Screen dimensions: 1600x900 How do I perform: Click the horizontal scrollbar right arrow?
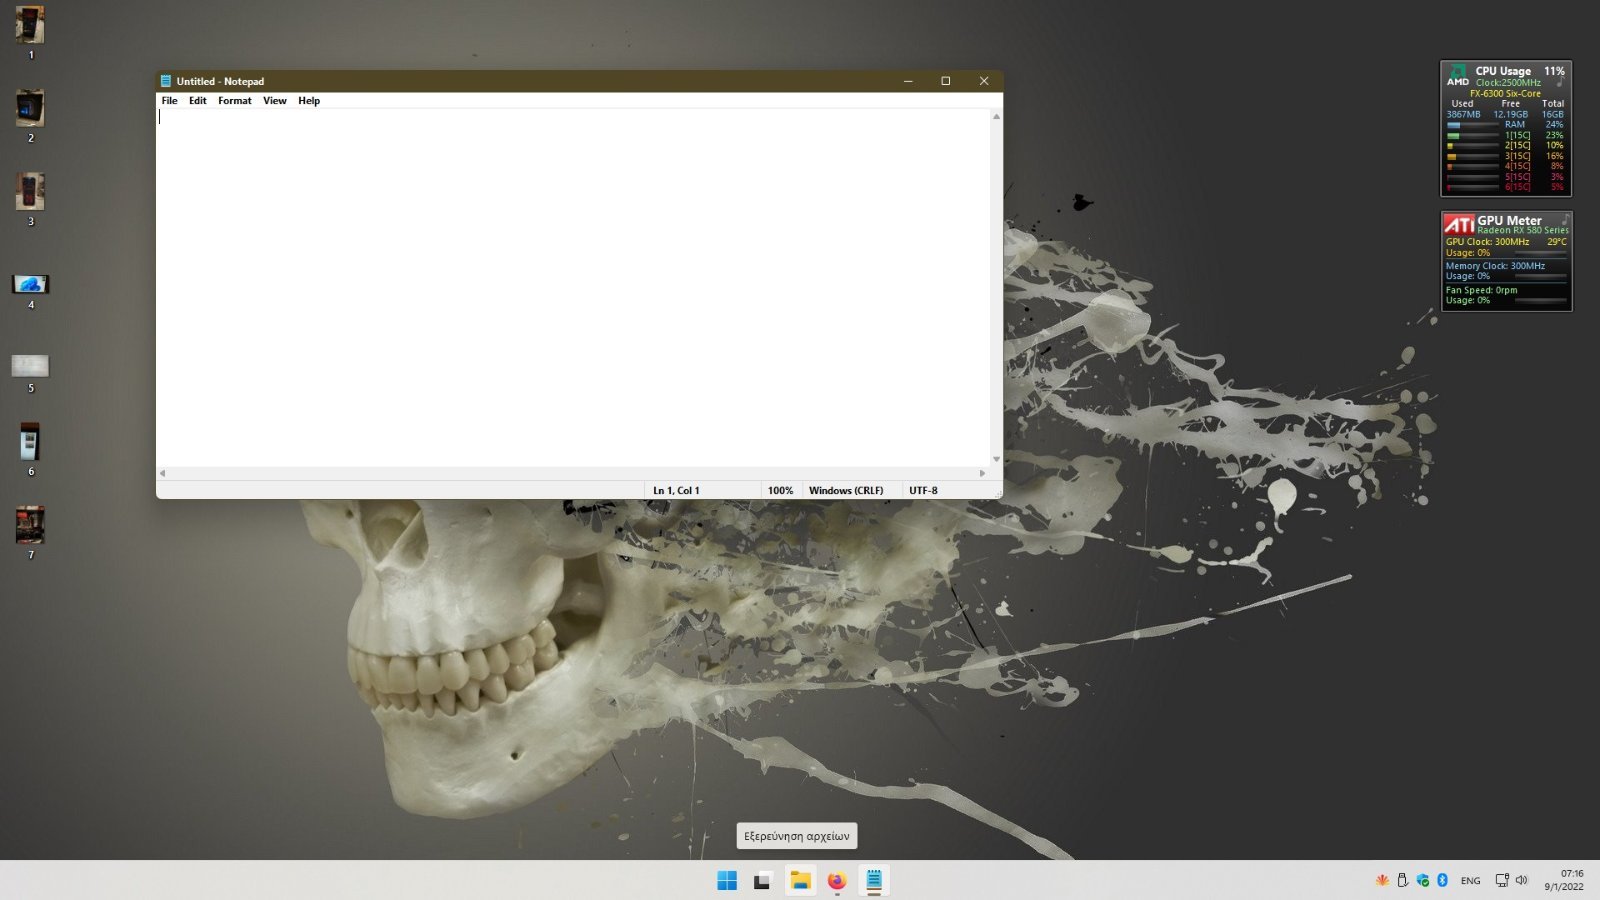982,473
